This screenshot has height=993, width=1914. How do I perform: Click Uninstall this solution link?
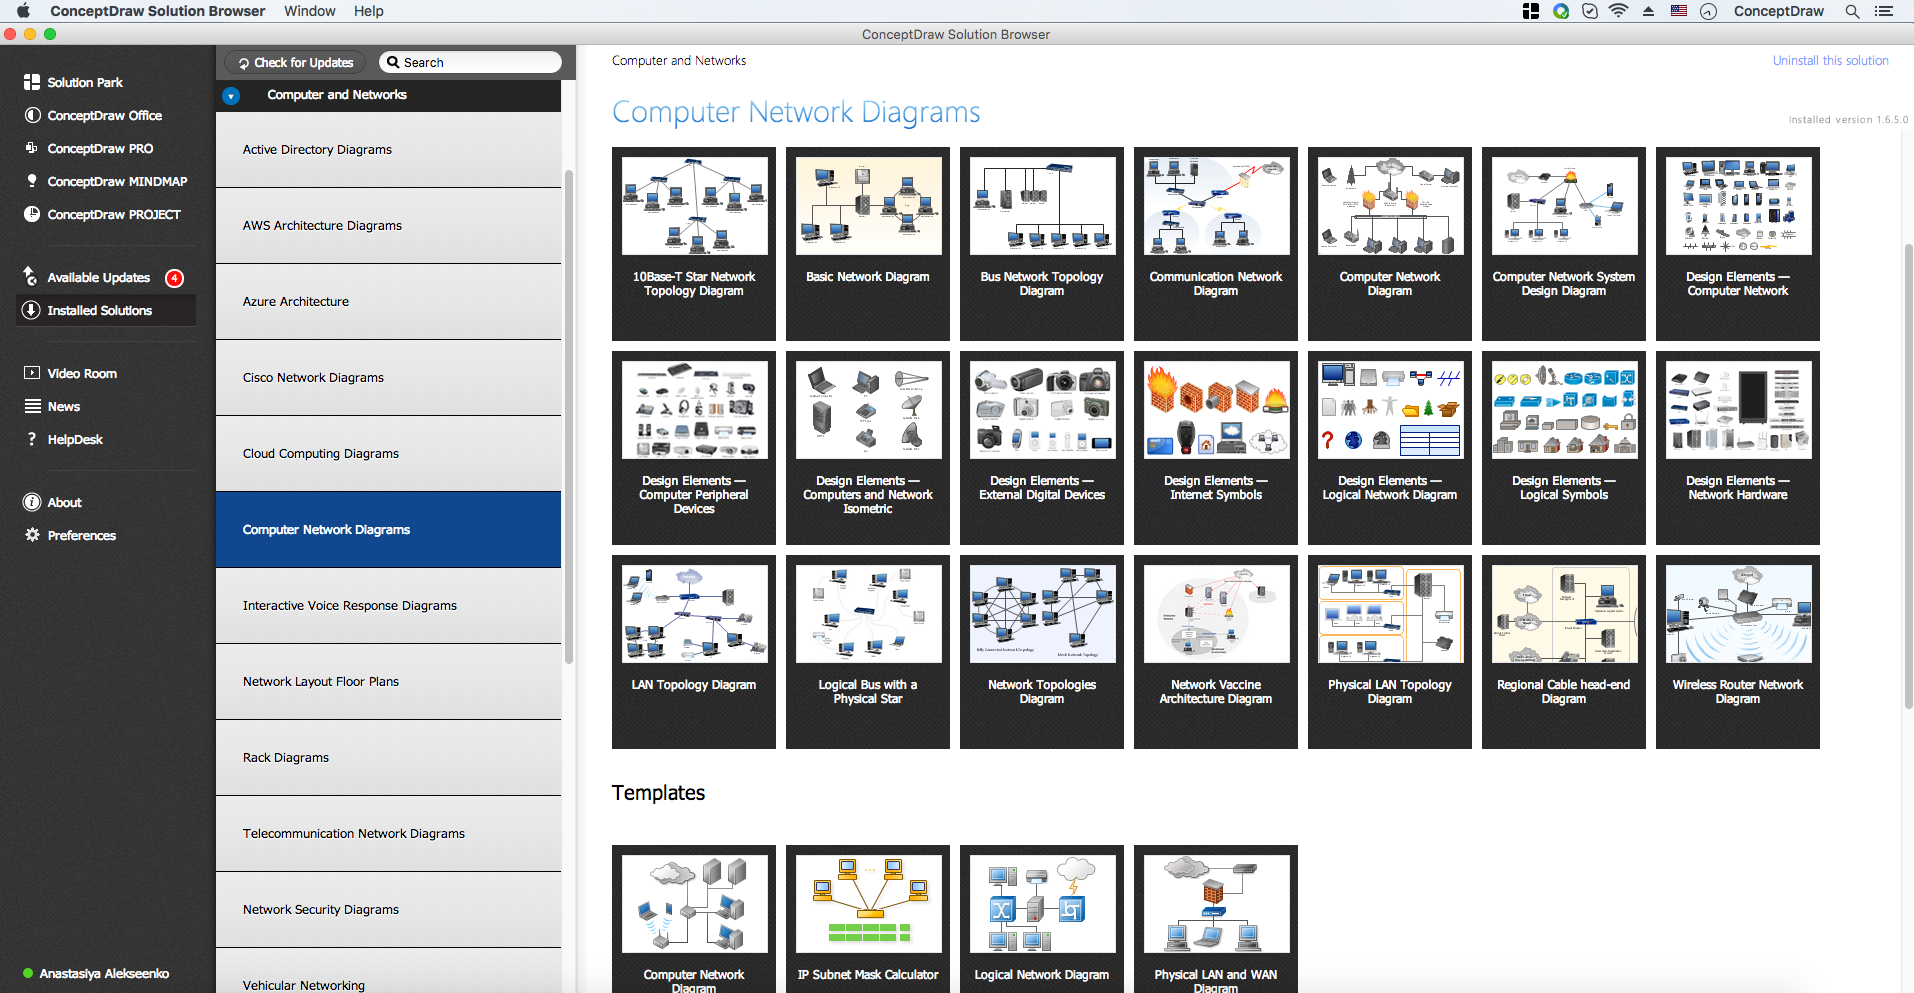tap(1831, 60)
